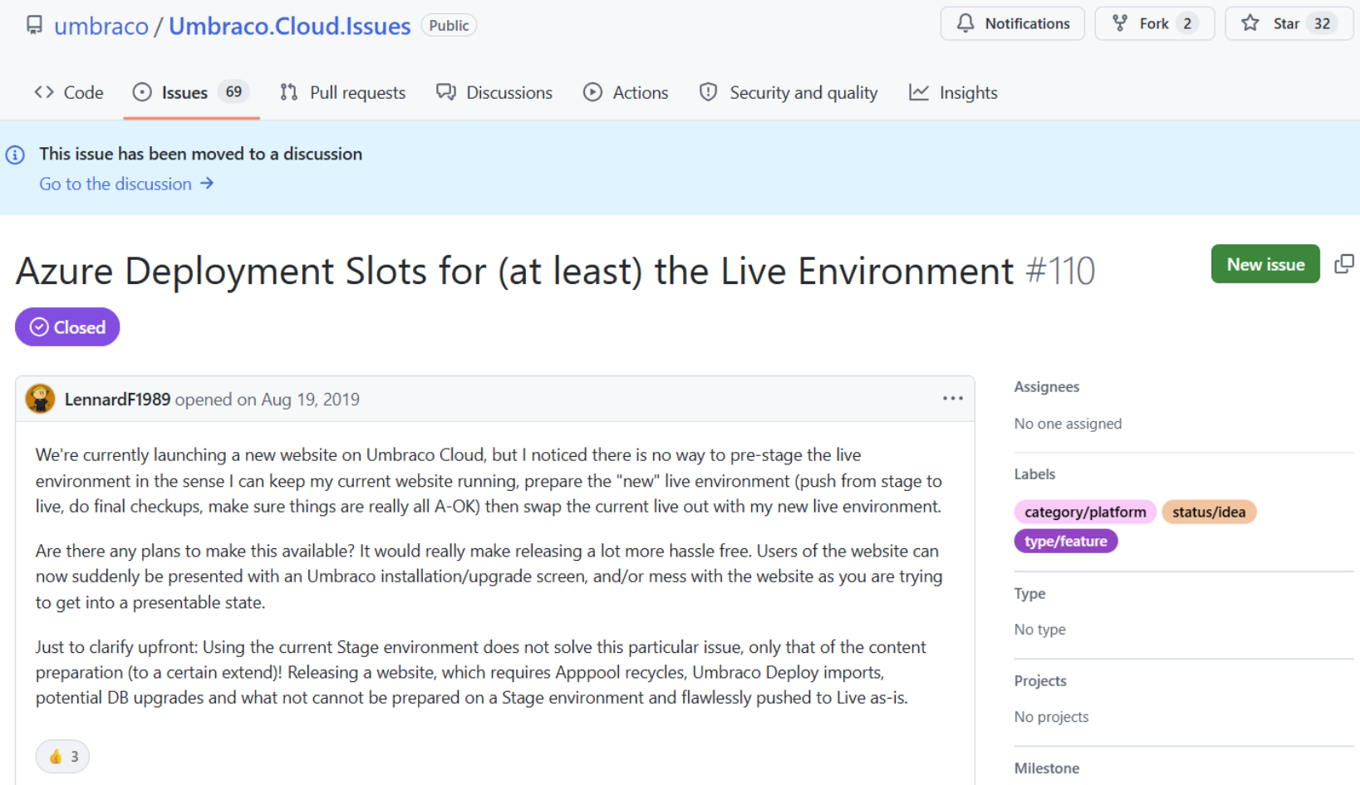Image resolution: width=1360 pixels, height=785 pixels.
Task: Click the repository icon beside umbraco
Action: [34, 25]
